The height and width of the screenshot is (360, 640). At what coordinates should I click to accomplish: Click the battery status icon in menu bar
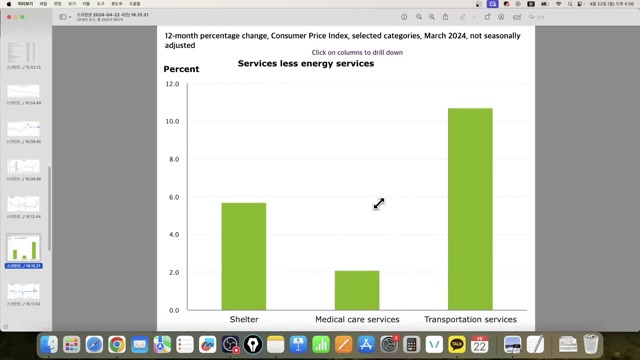544,4
